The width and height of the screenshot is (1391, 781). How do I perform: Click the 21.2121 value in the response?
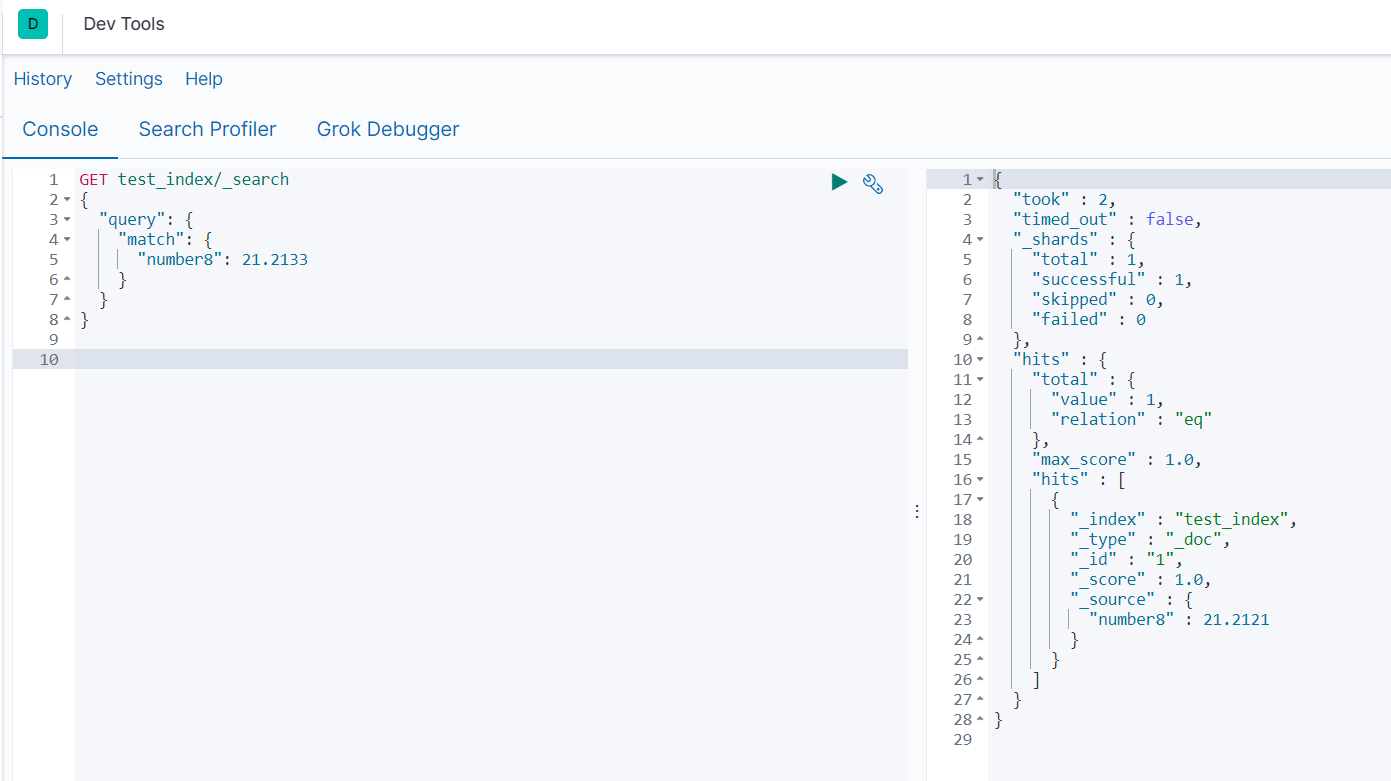[x=1236, y=620]
